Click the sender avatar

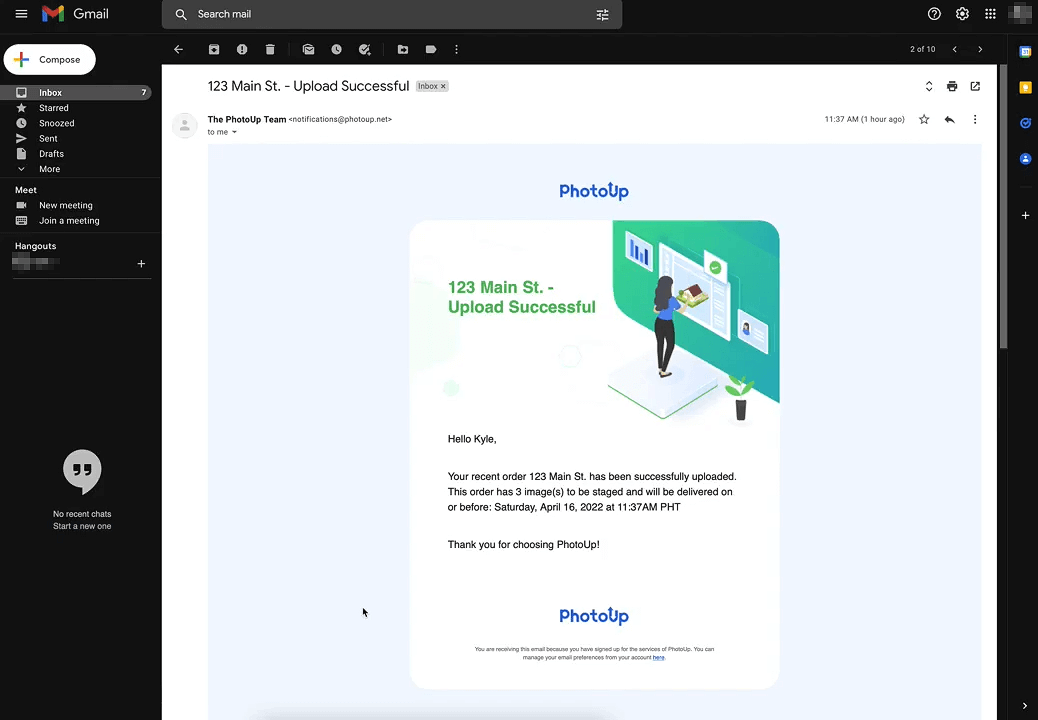click(185, 125)
